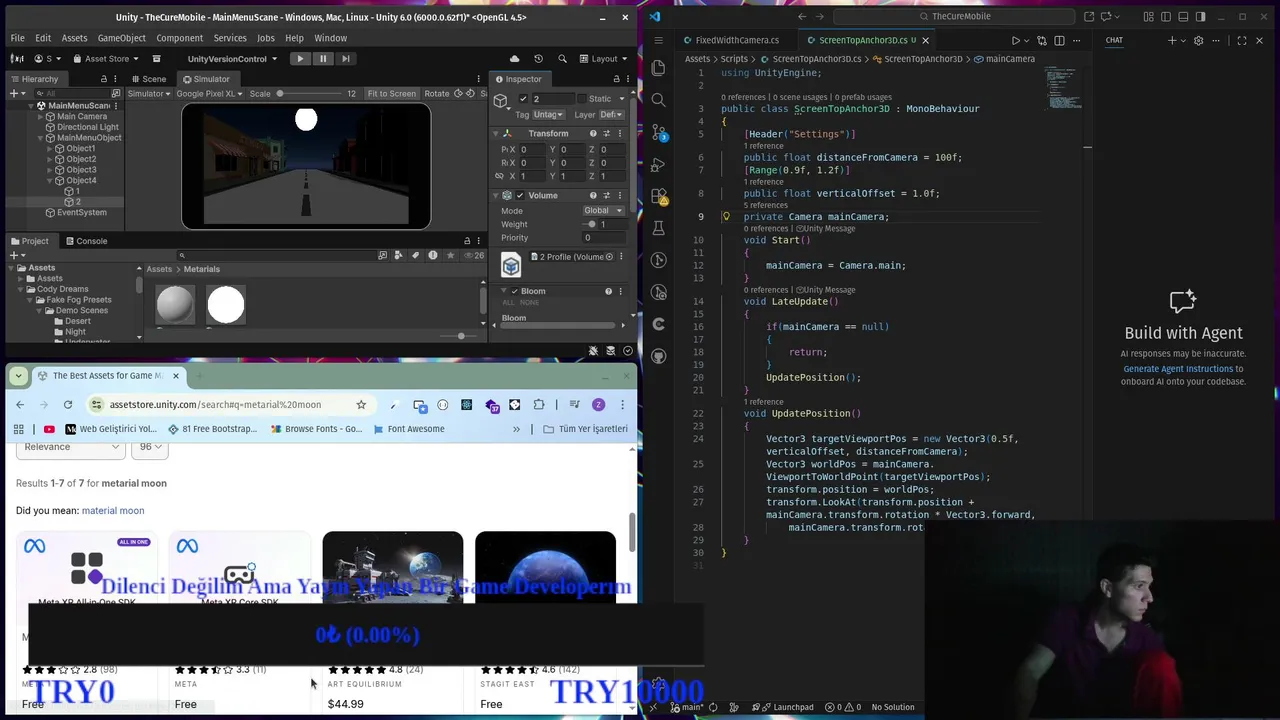Open the VS Code Explorer icon

[658, 67]
